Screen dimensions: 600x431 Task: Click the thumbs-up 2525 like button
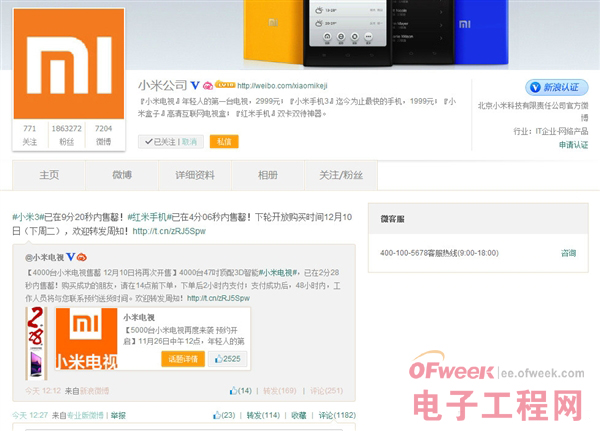click(x=228, y=359)
